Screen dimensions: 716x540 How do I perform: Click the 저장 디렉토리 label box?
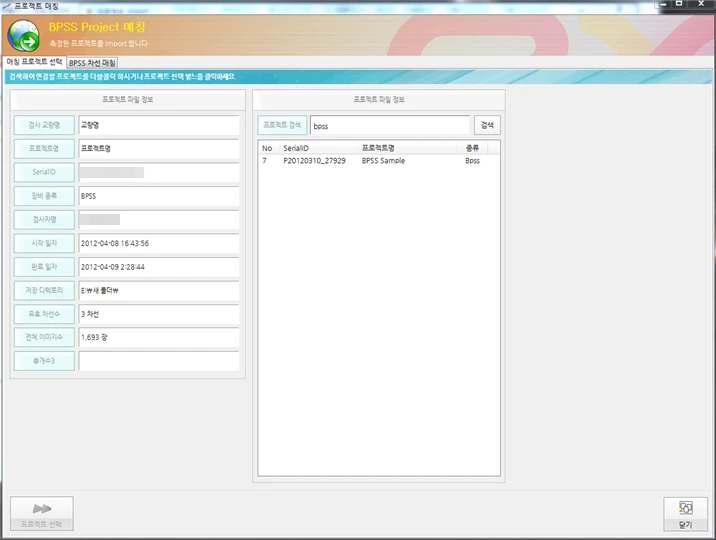pyautogui.click(x=44, y=290)
